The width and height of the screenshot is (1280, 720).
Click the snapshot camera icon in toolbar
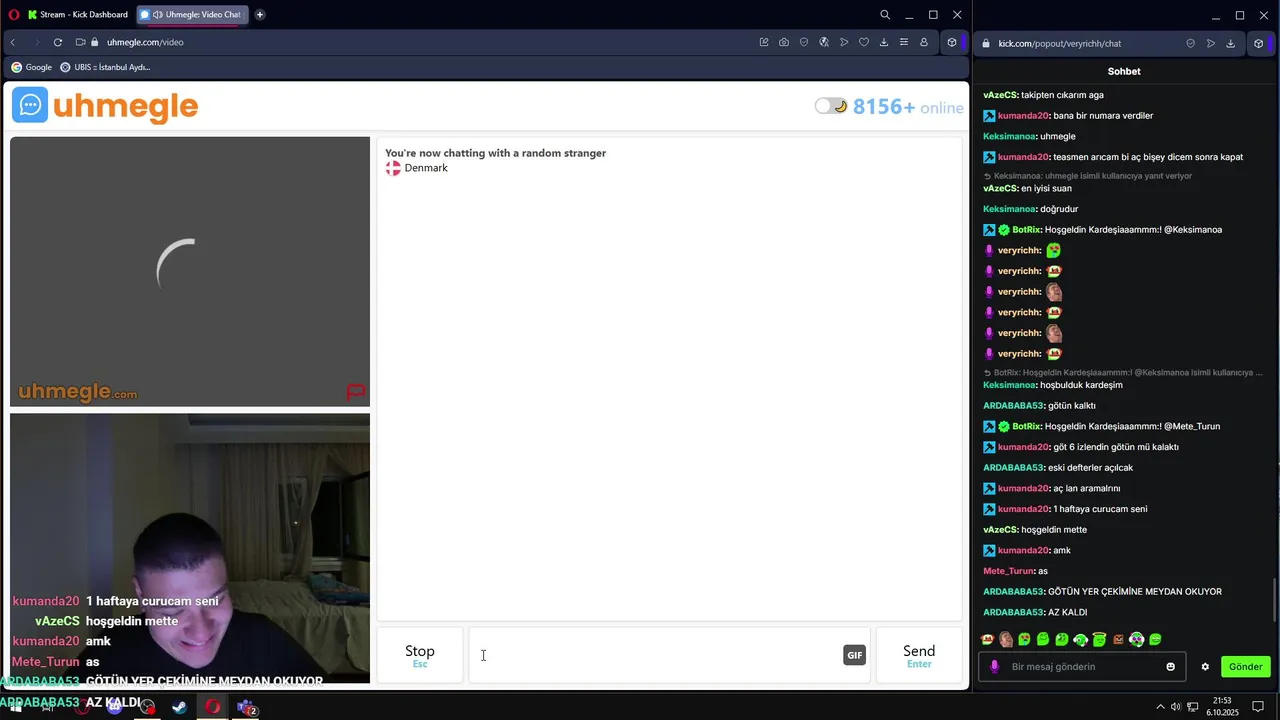point(784,42)
